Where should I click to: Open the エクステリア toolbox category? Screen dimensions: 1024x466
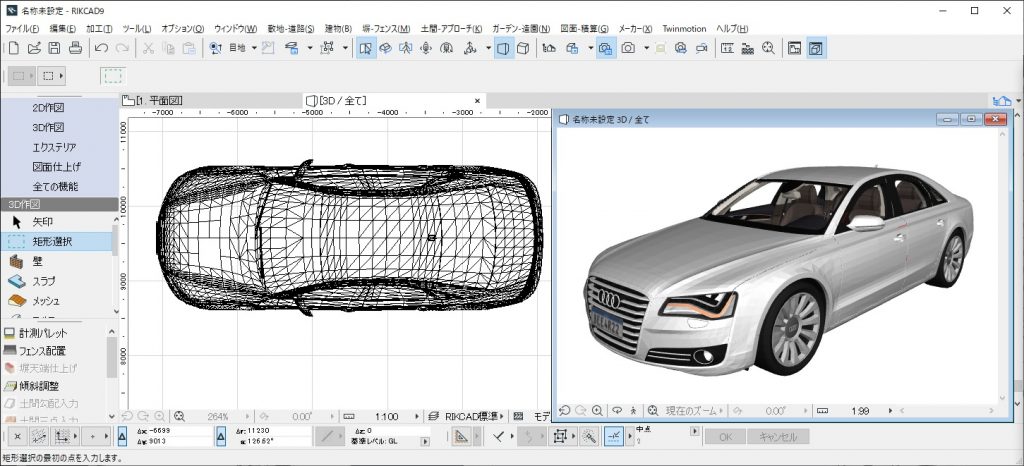55,147
